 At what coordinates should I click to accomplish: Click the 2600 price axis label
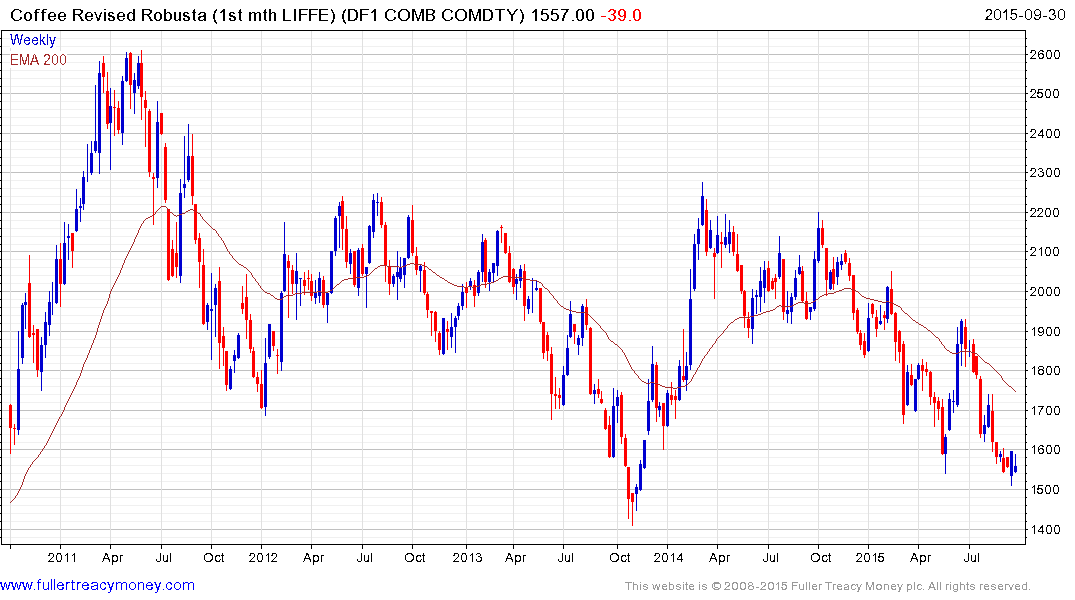pyautogui.click(x=1046, y=55)
